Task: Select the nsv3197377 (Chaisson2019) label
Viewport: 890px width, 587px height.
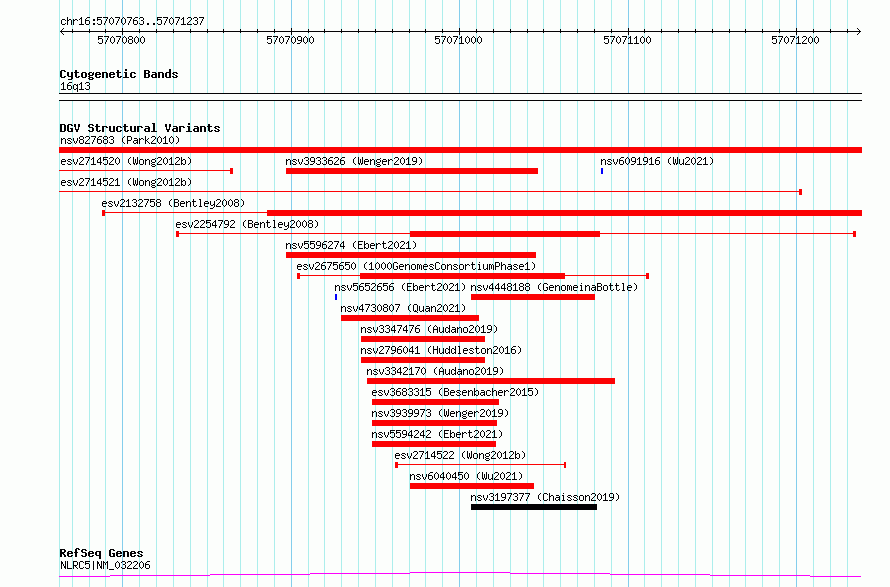Action: [545, 497]
